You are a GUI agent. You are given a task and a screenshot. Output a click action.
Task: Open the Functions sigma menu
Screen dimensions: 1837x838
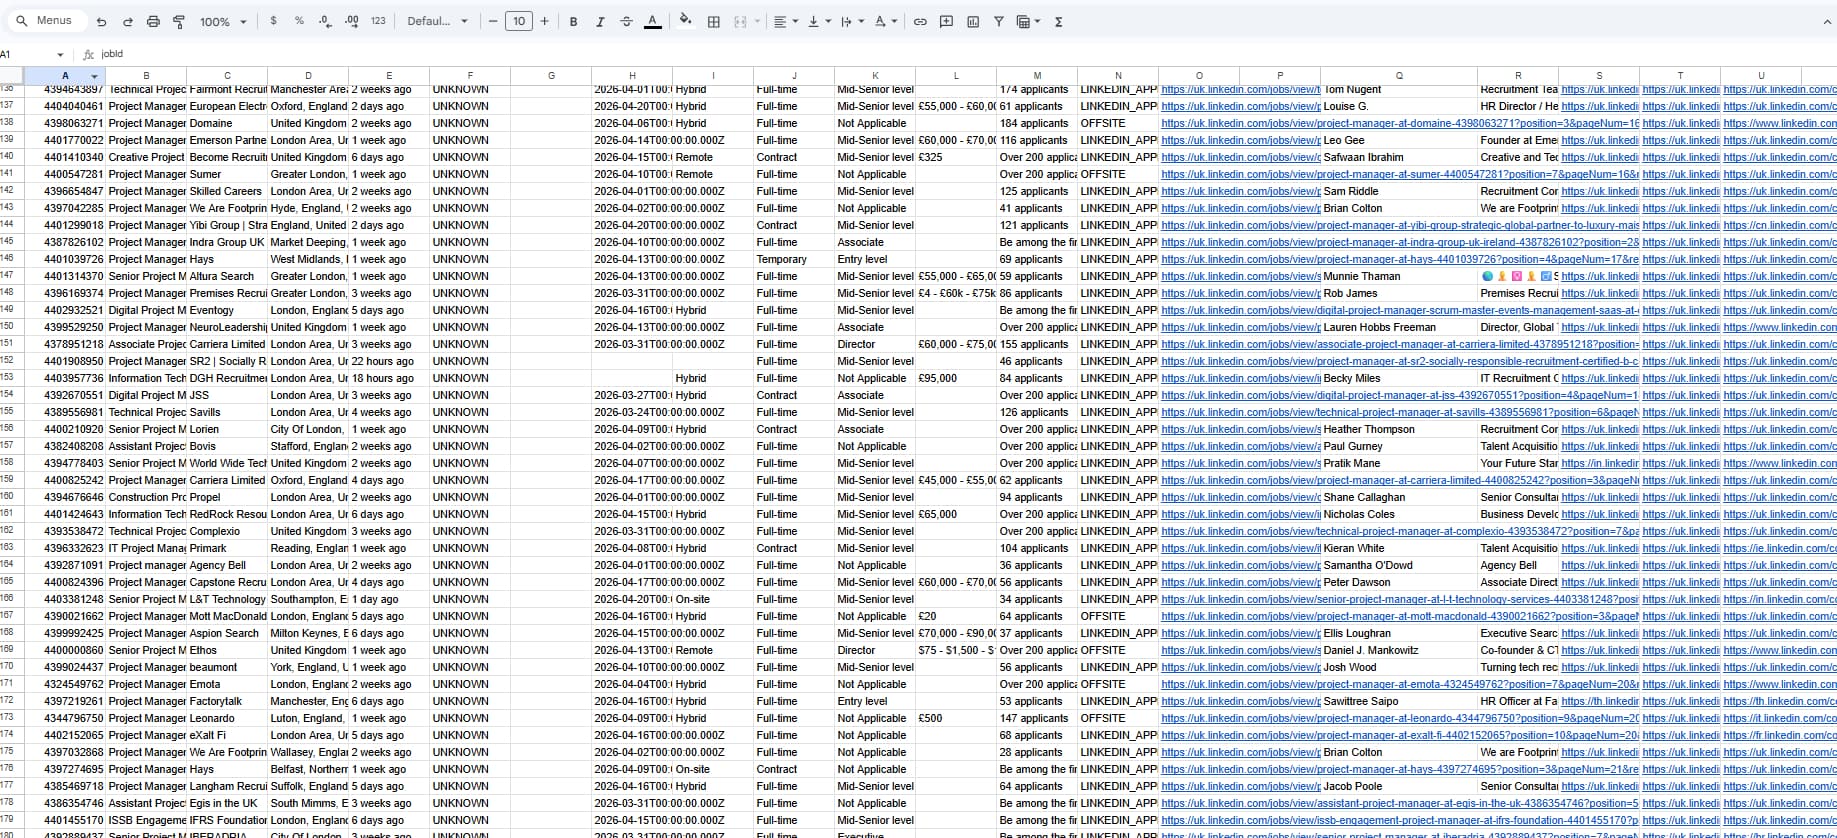pos(1058,21)
